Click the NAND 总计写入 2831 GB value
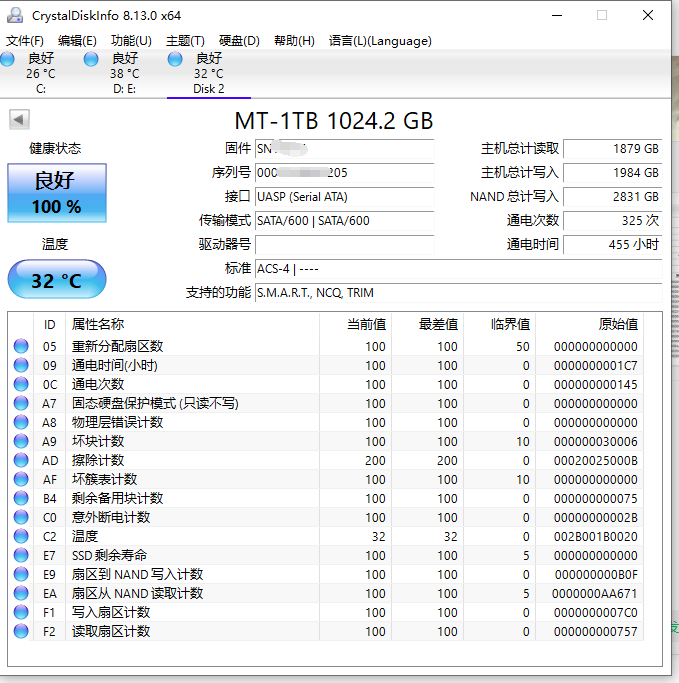 pyautogui.click(x=613, y=197)
